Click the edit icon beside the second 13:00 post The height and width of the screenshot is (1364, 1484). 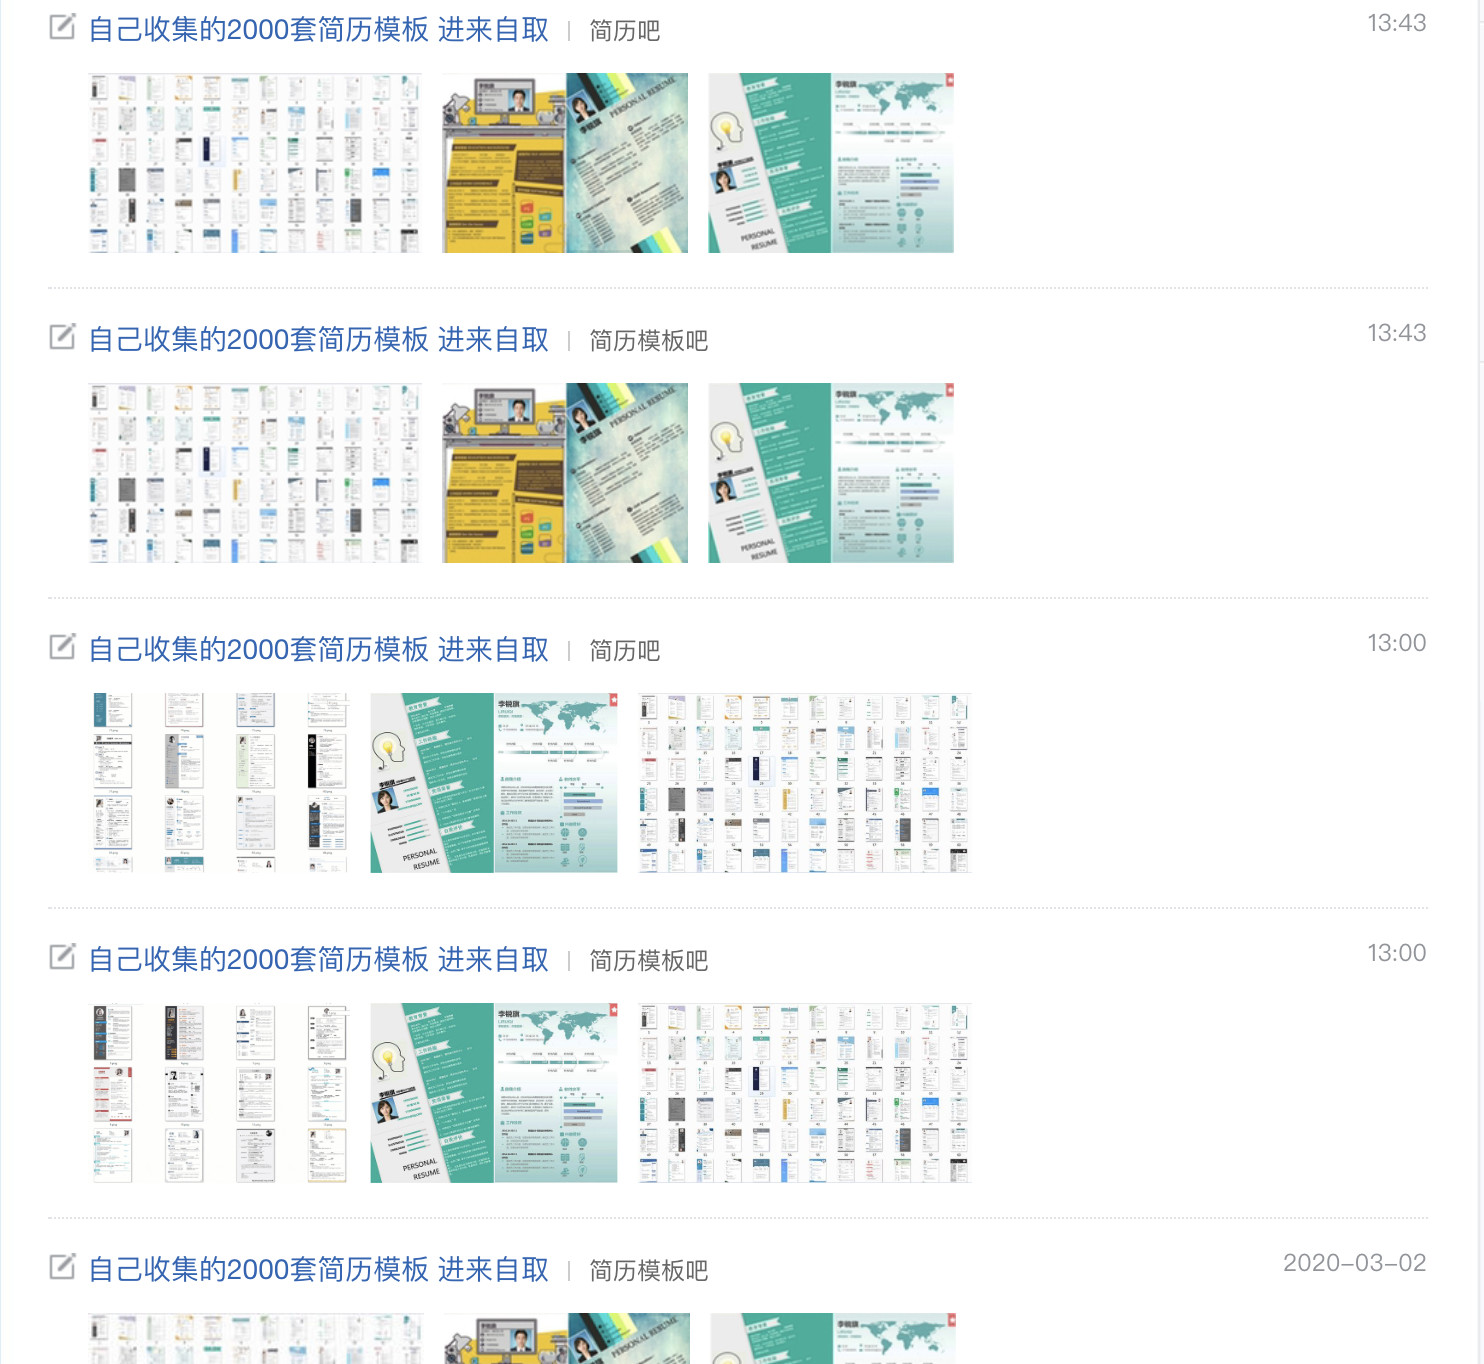(x=62, y=957)
